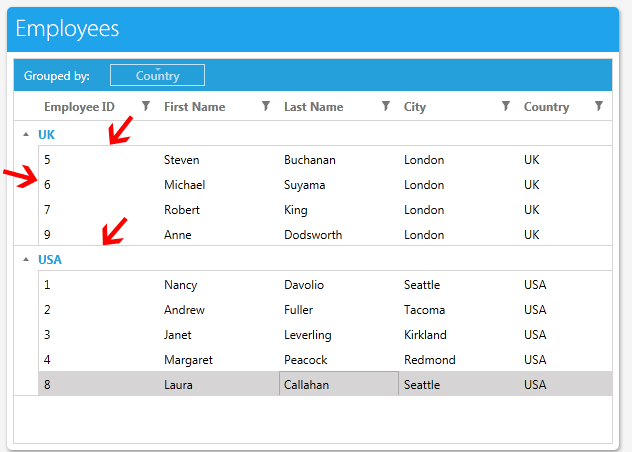632x452 pixels.
Task: Open the First Name column filter icon
Action: click(x=265, y=106)
